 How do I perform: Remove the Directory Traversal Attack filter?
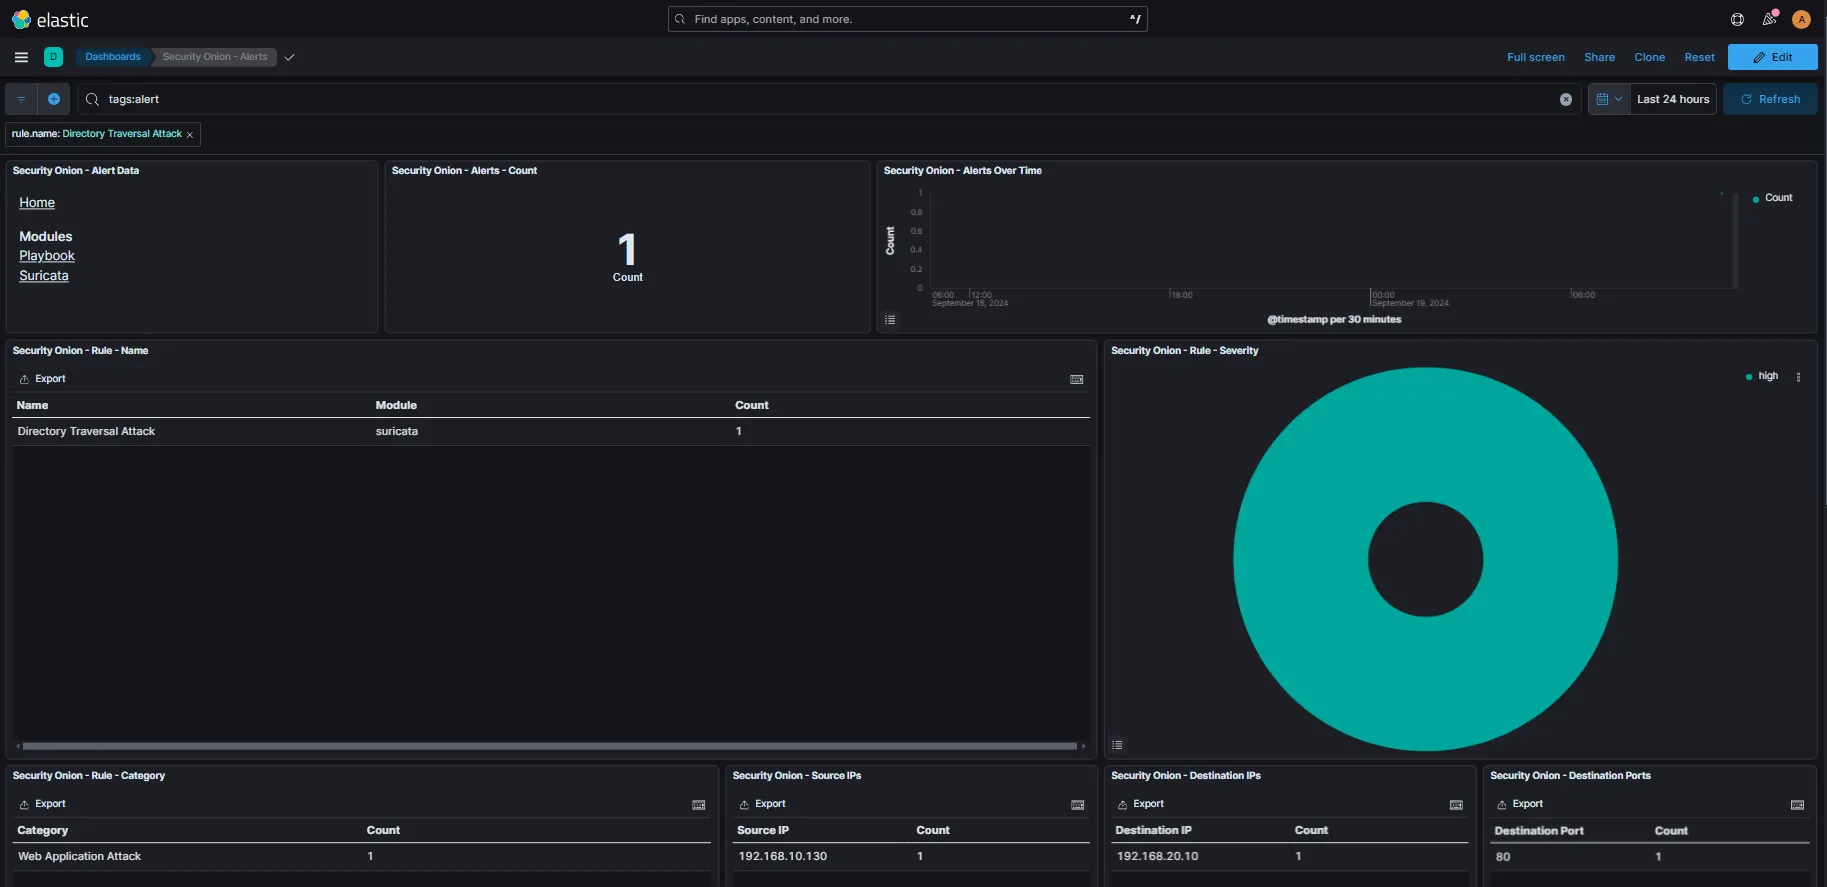pos(190,135)
